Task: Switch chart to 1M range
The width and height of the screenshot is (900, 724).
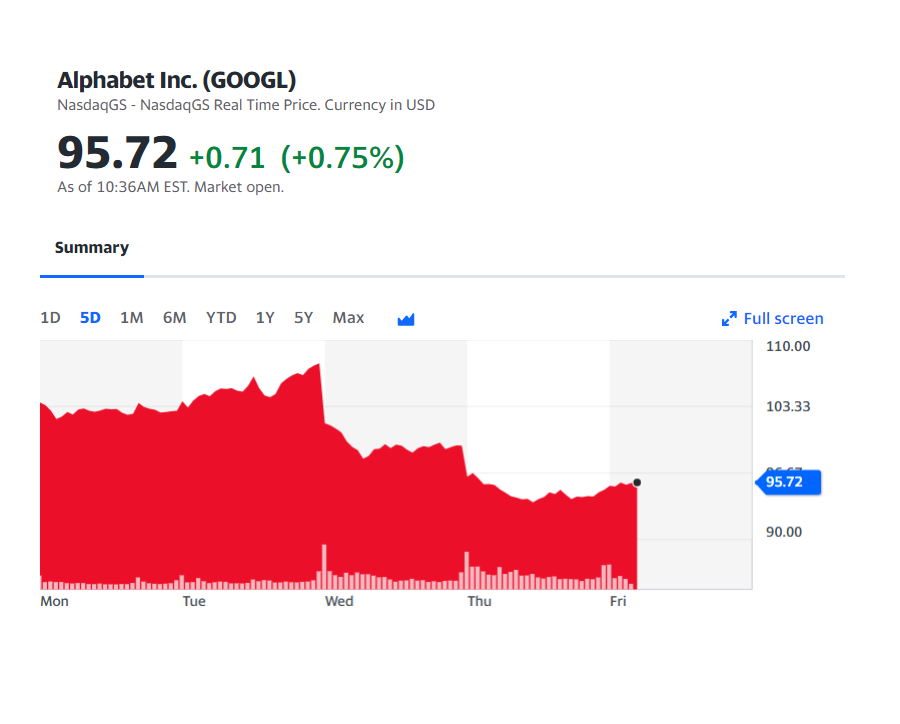Action: point(131,318)
